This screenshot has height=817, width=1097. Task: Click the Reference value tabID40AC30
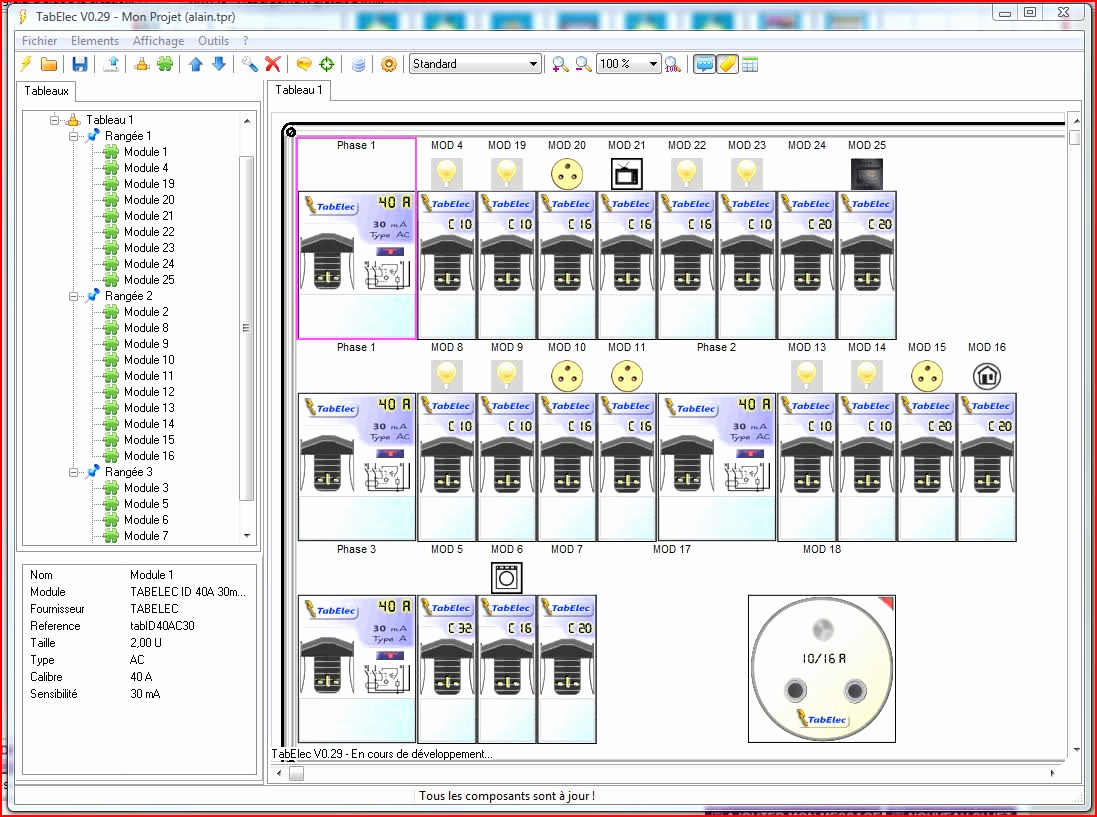tap(162, 626)
